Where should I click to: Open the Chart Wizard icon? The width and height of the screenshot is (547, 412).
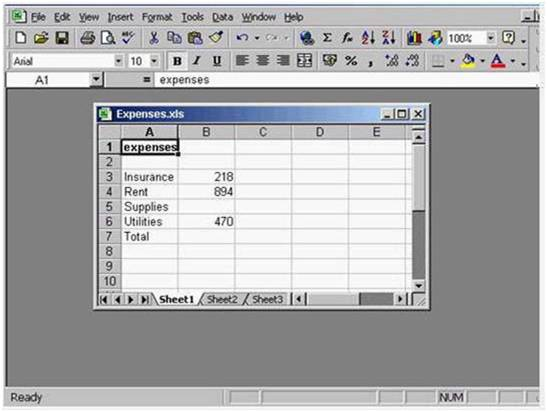(x=414, y=38)
